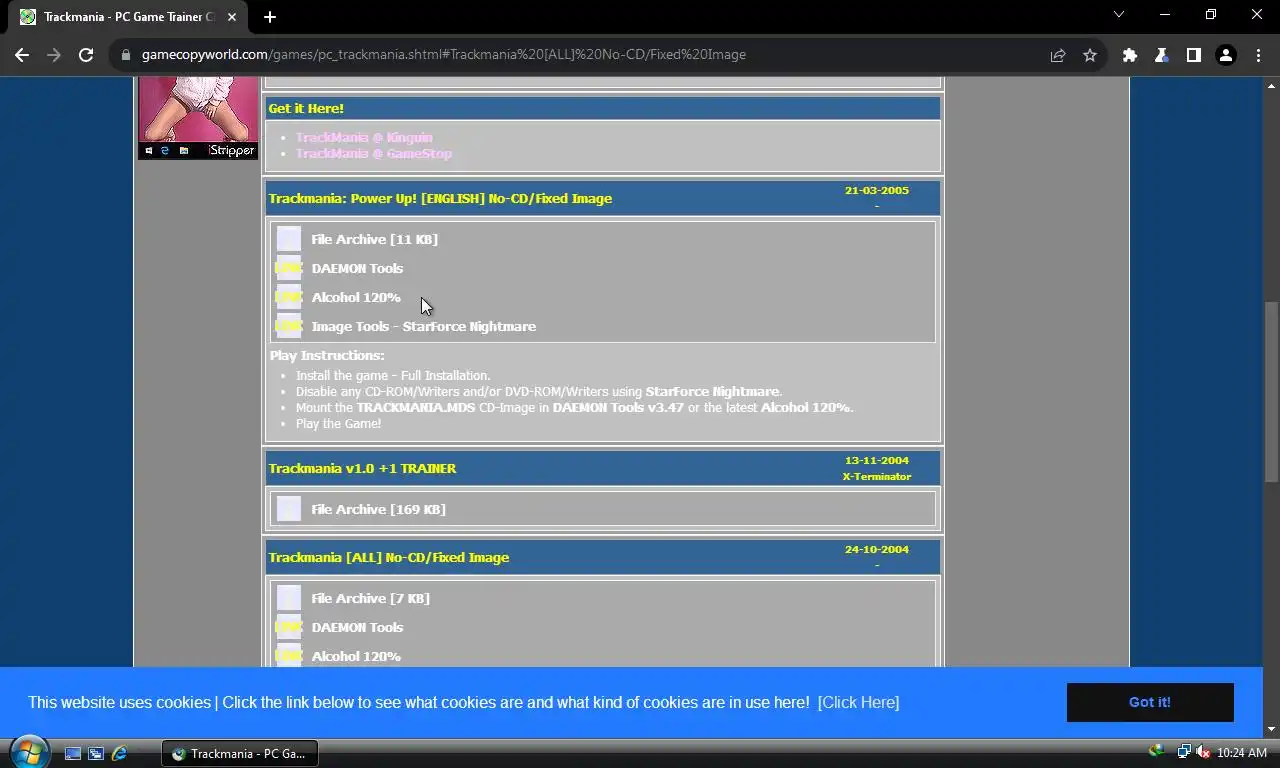
Task: Click Switch between windows quick launch icon
Action: pos(96,753)
